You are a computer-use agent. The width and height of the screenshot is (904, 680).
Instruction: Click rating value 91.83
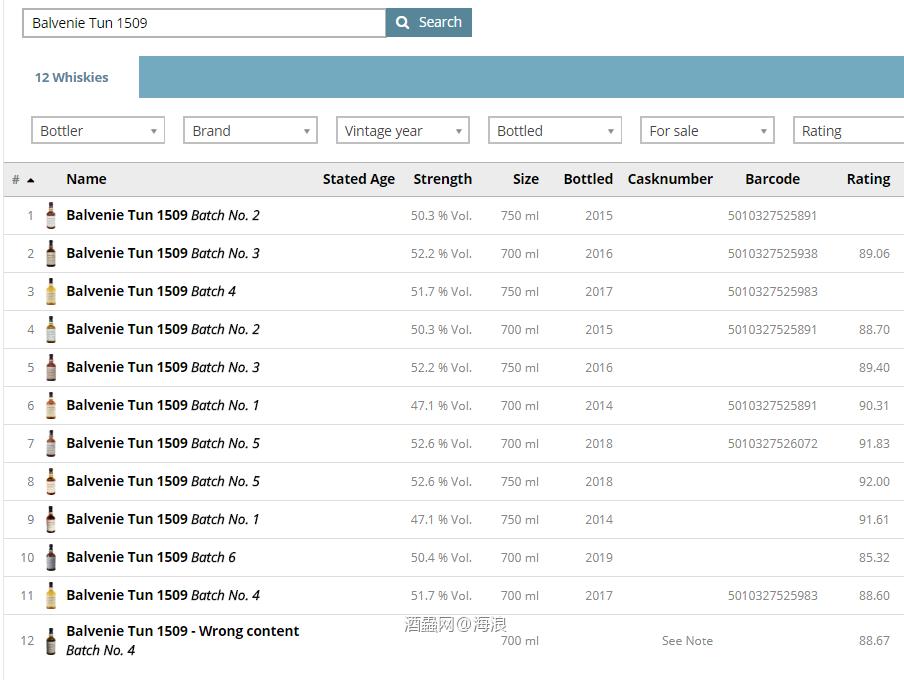coord(874,444)
